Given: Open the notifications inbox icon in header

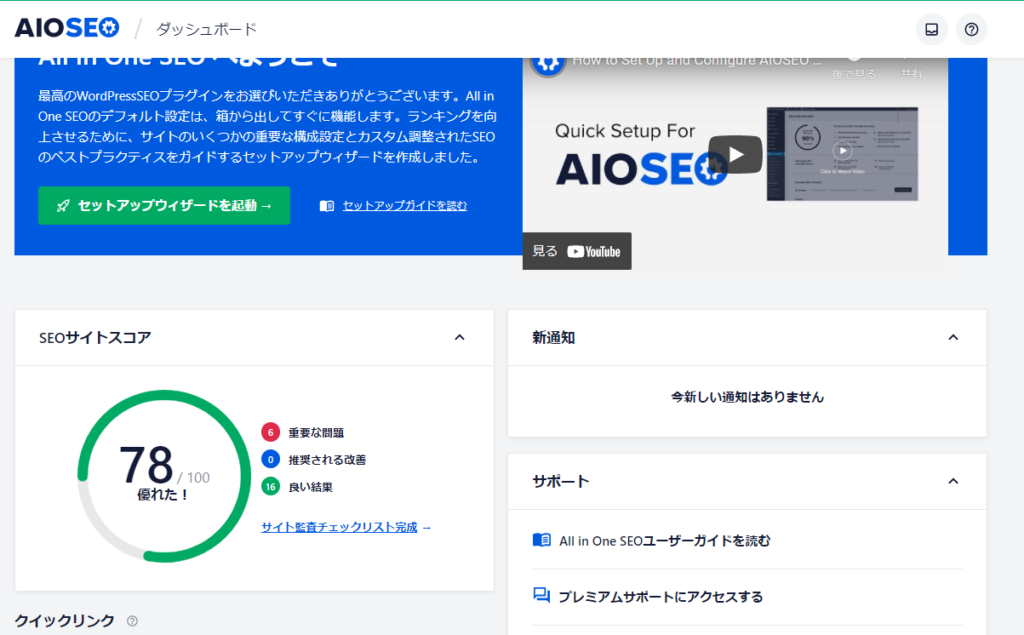Looking at the screenshot, I should [931, 29].
